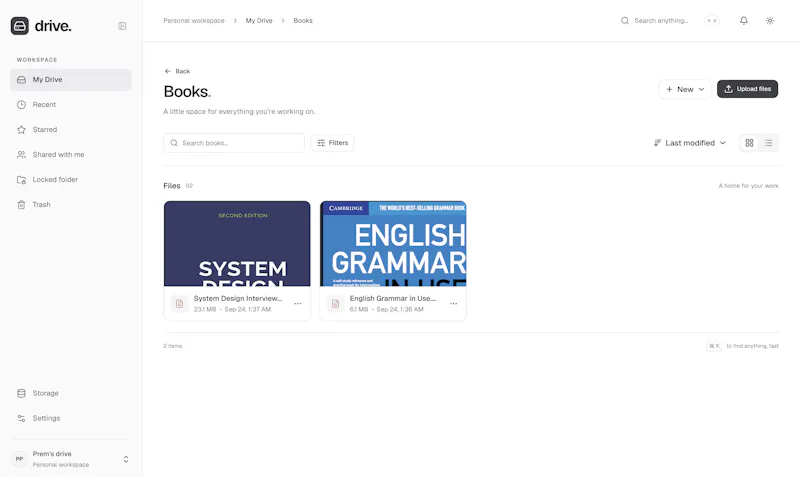Open more options for System Design Interview
Screen dimensions: 800x477
coord(297,304)
